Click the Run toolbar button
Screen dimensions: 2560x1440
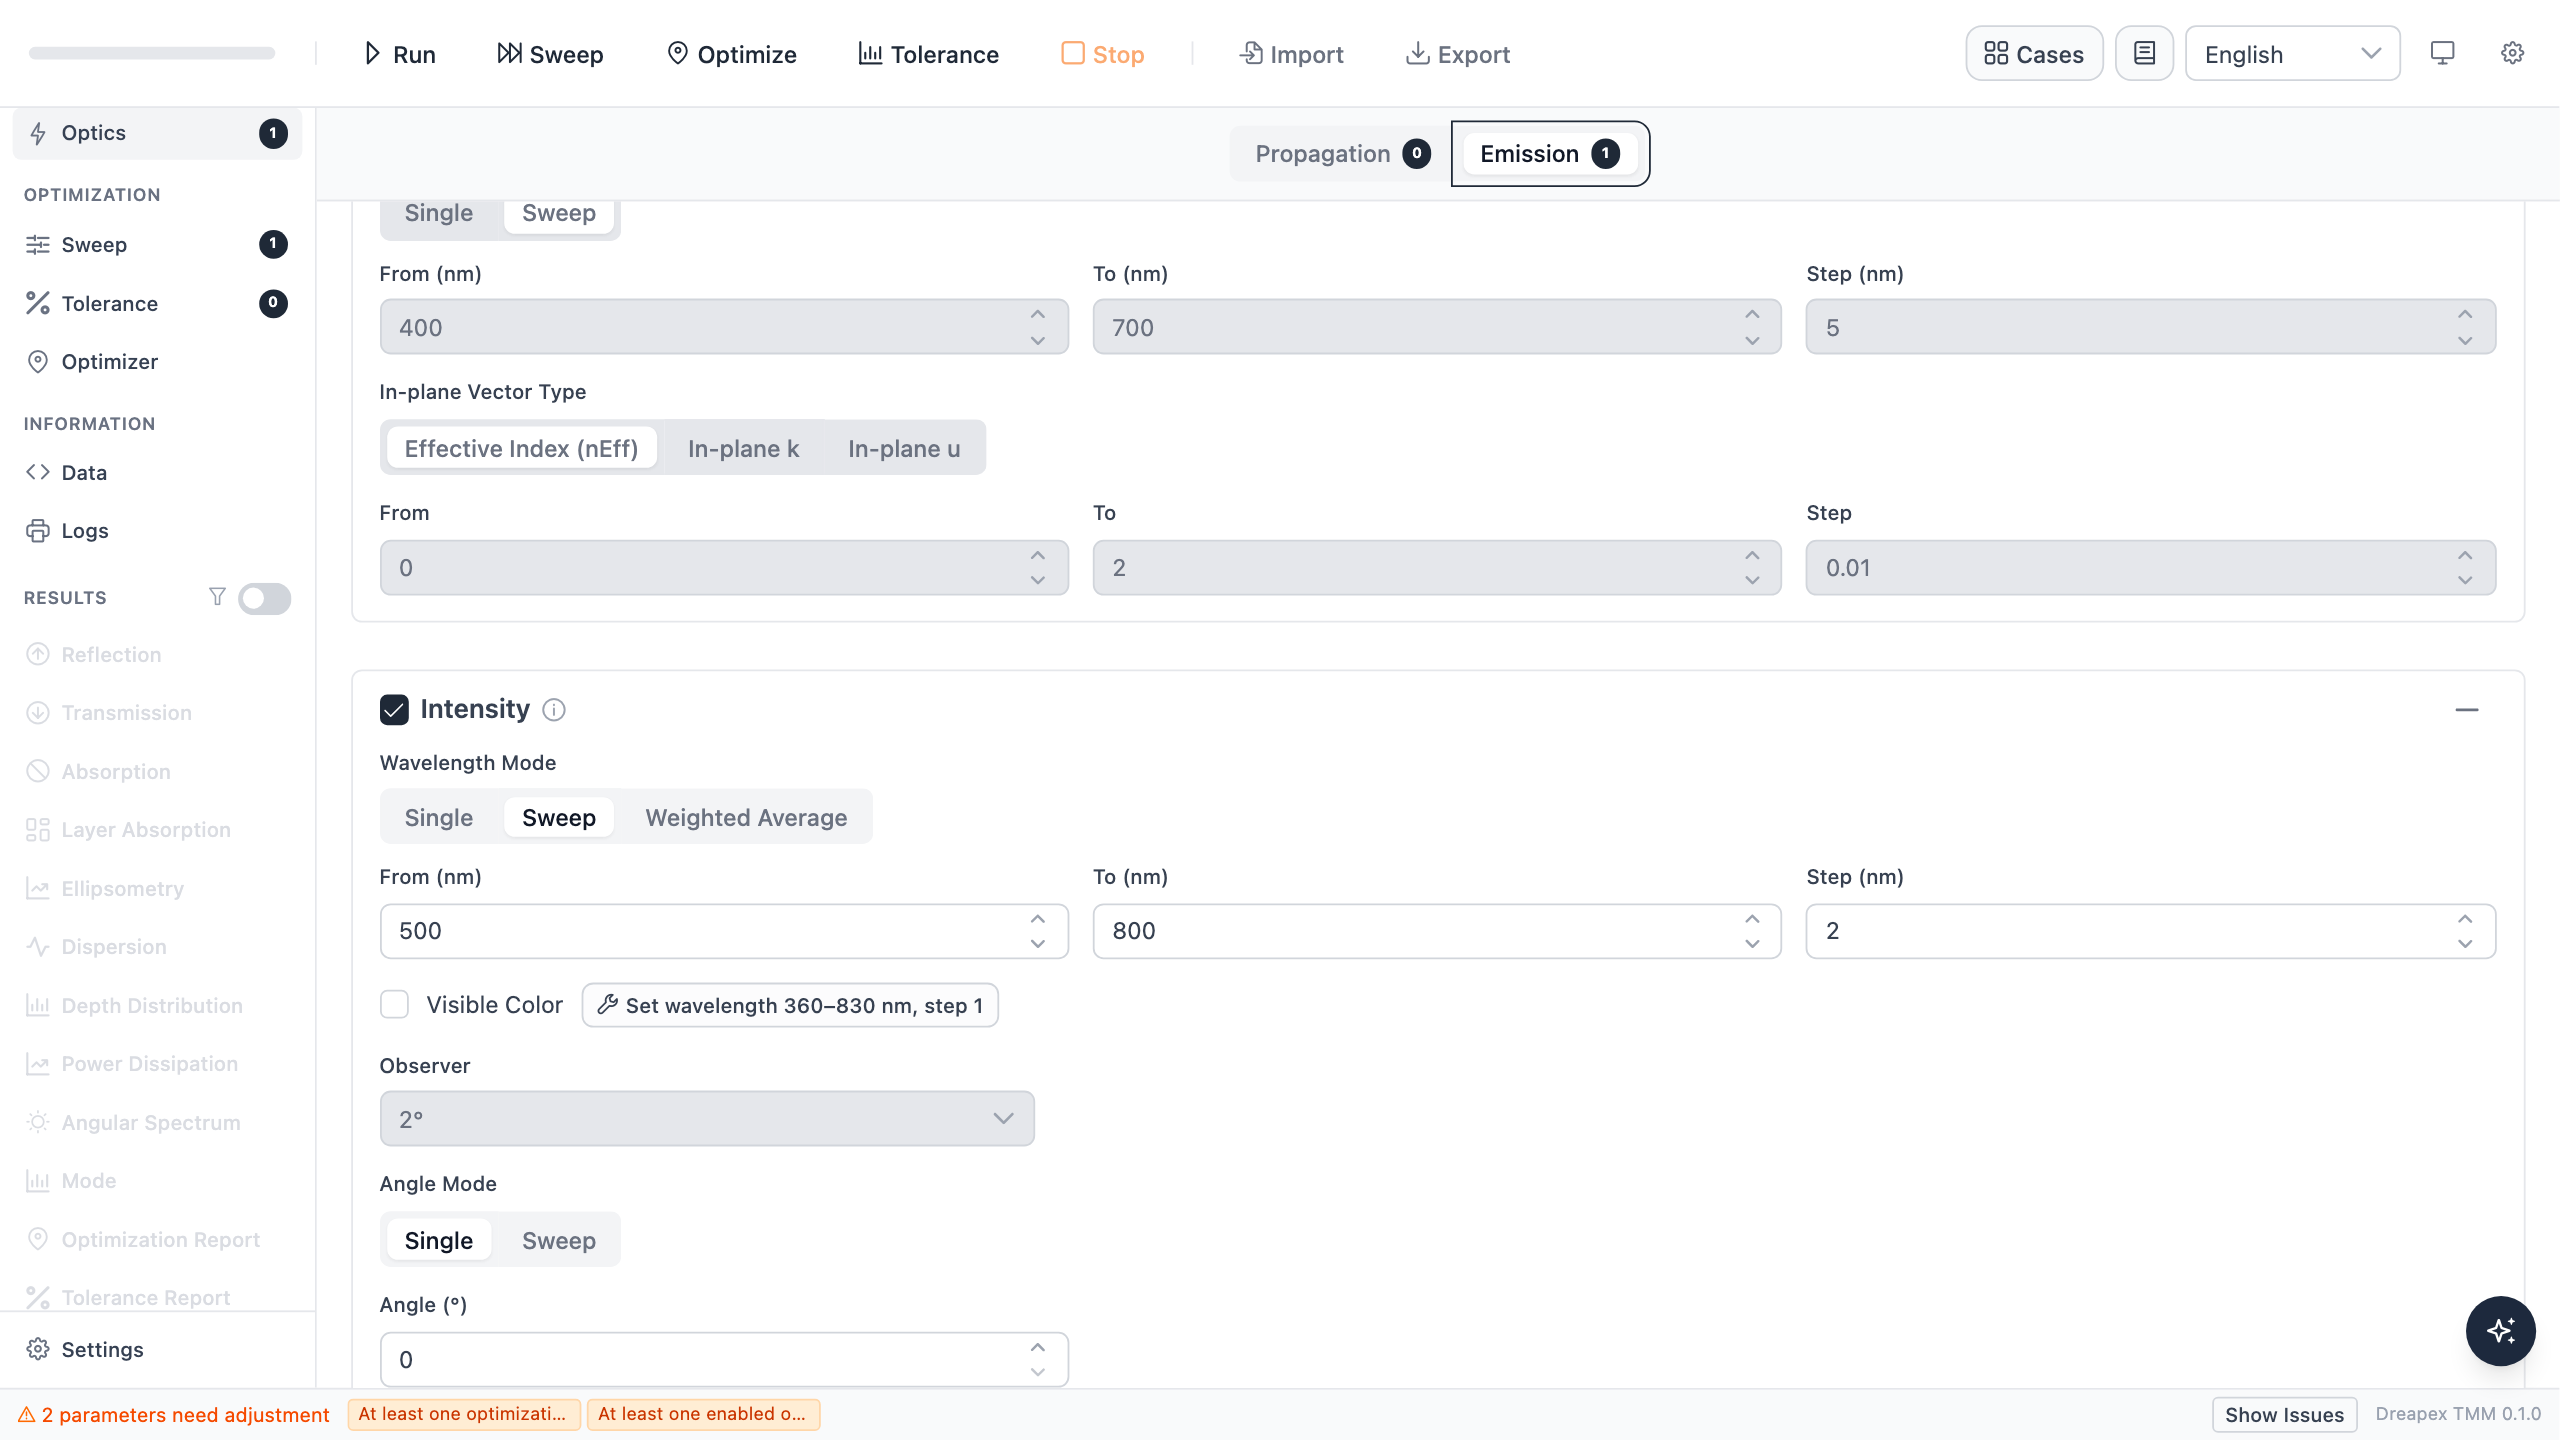399,54
